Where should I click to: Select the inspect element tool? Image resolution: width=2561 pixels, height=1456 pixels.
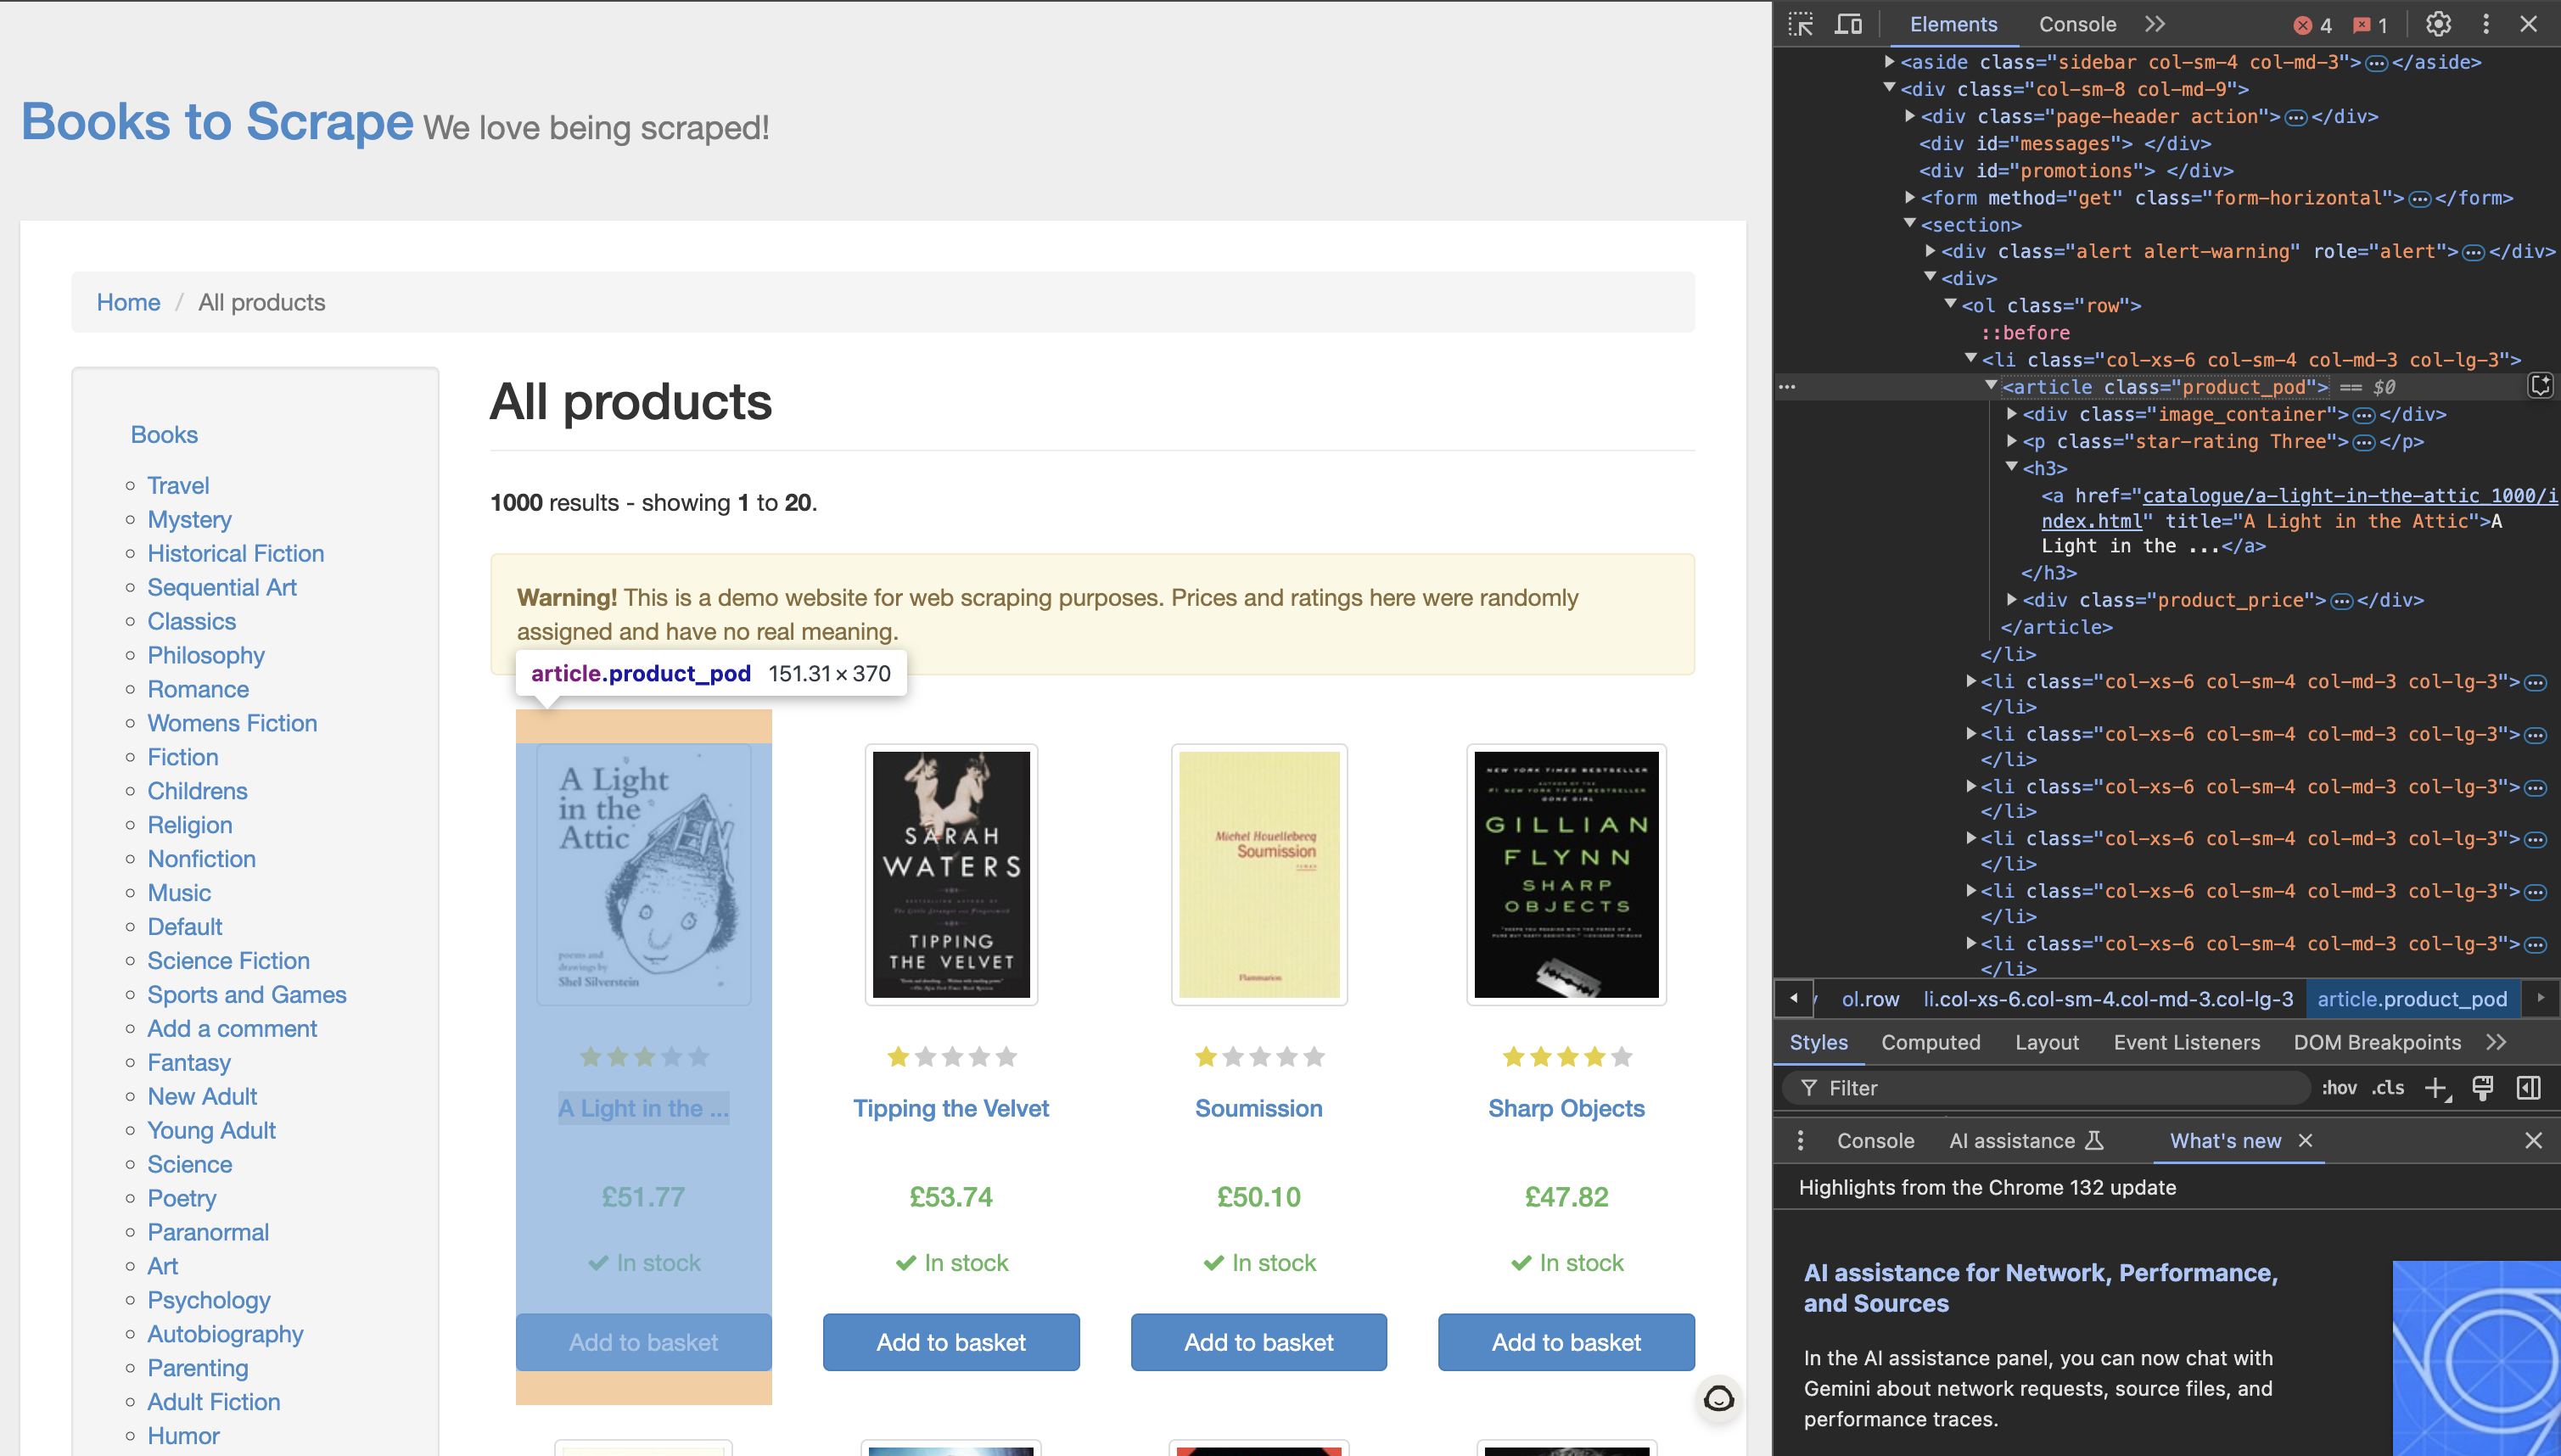pos(1801,24)
